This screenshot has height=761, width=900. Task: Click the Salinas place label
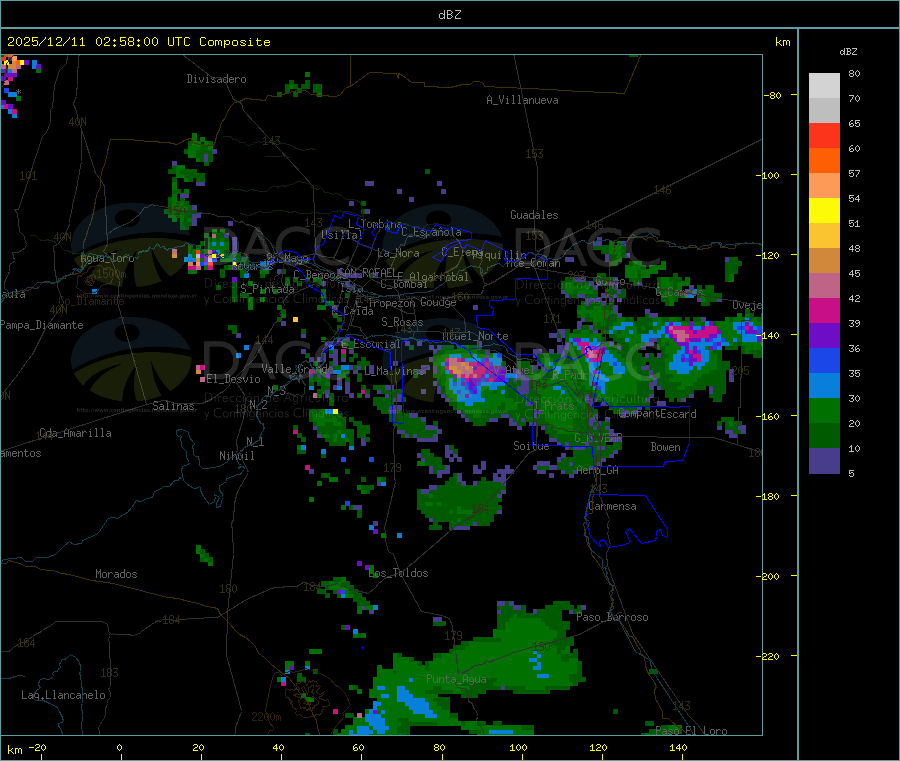pyautogui.click(x=173, y=406)
